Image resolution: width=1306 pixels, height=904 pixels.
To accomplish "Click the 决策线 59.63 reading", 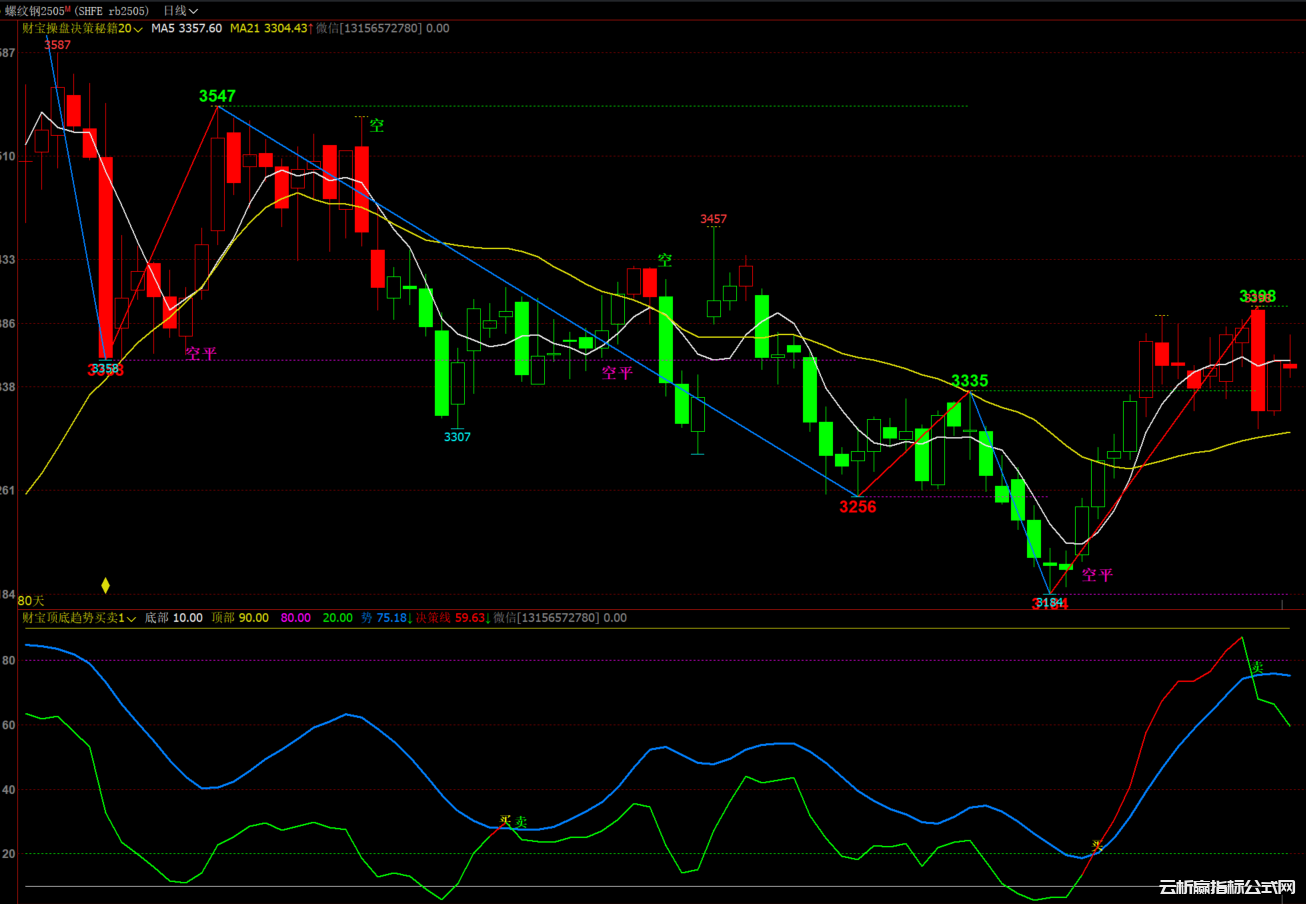I will pos(452,618).
